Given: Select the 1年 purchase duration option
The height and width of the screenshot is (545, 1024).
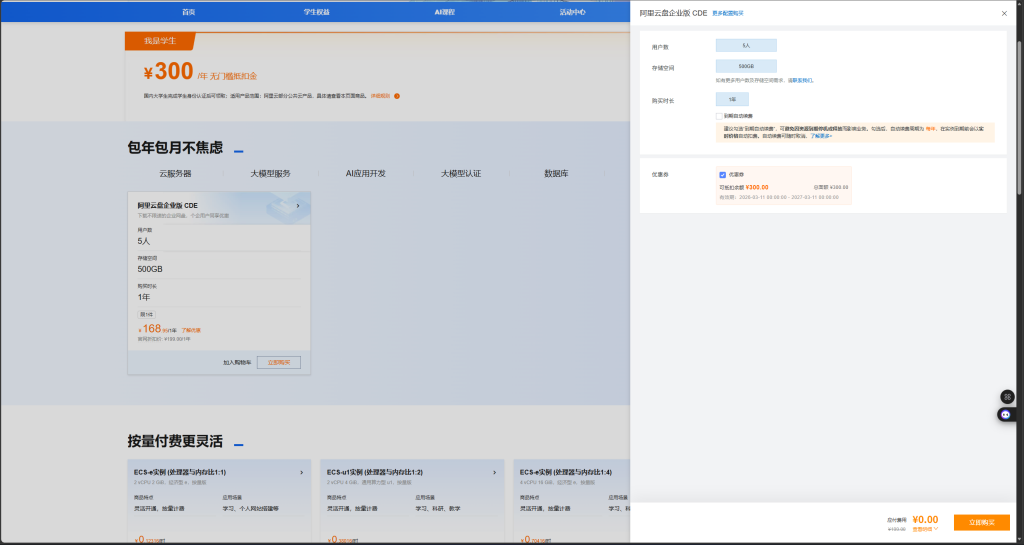Looking at the screenshot, I should [732, 100].
